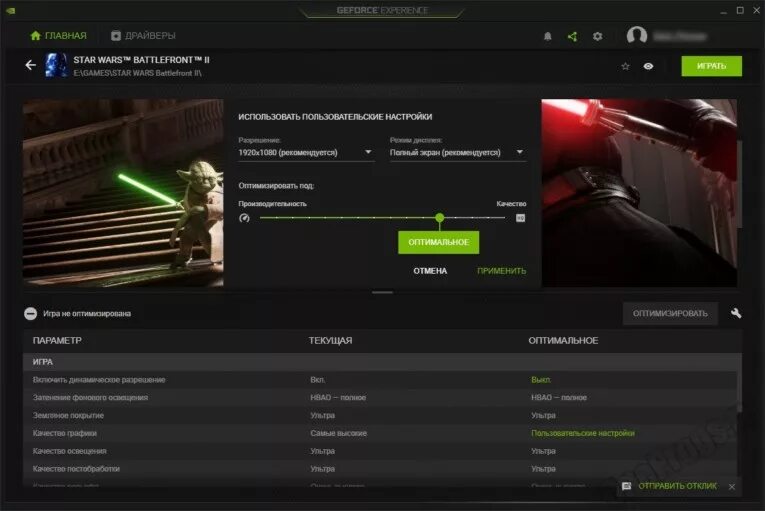Click the Игра не оптимизирована status text
The height and width of the screenshot is (511, 765).
87,313
